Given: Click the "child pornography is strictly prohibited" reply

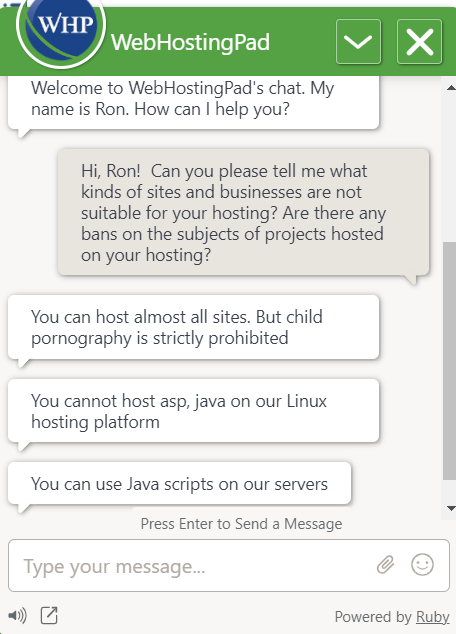Looking at the screenshot, I should (193, 327).
